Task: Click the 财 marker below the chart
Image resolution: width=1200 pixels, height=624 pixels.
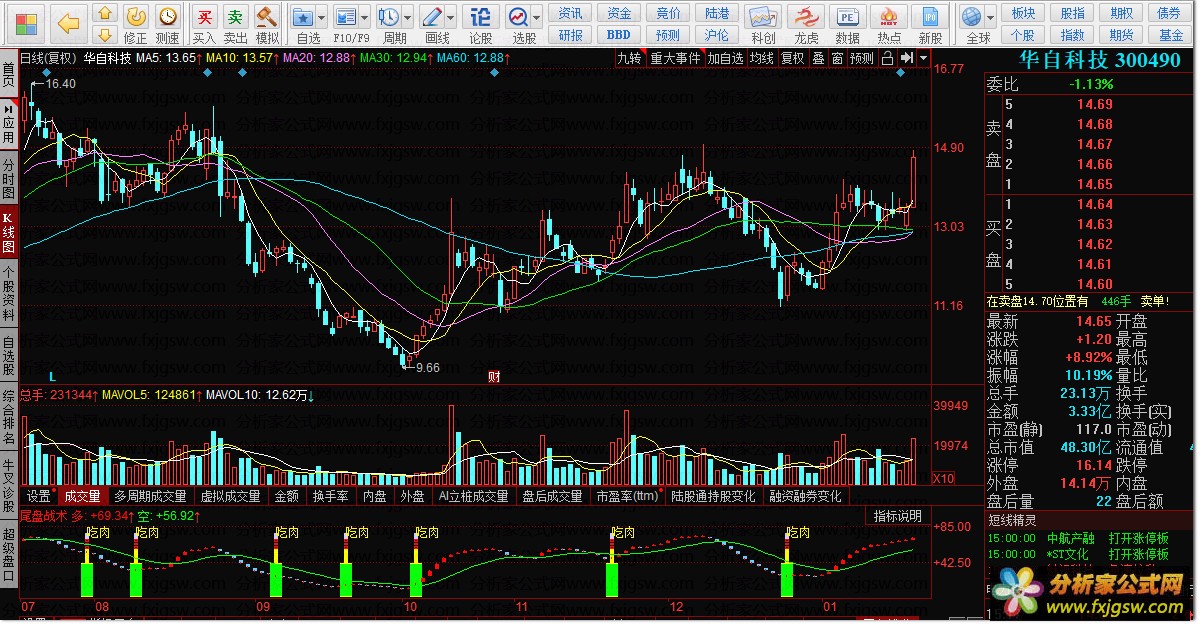Action: (493, 376)
